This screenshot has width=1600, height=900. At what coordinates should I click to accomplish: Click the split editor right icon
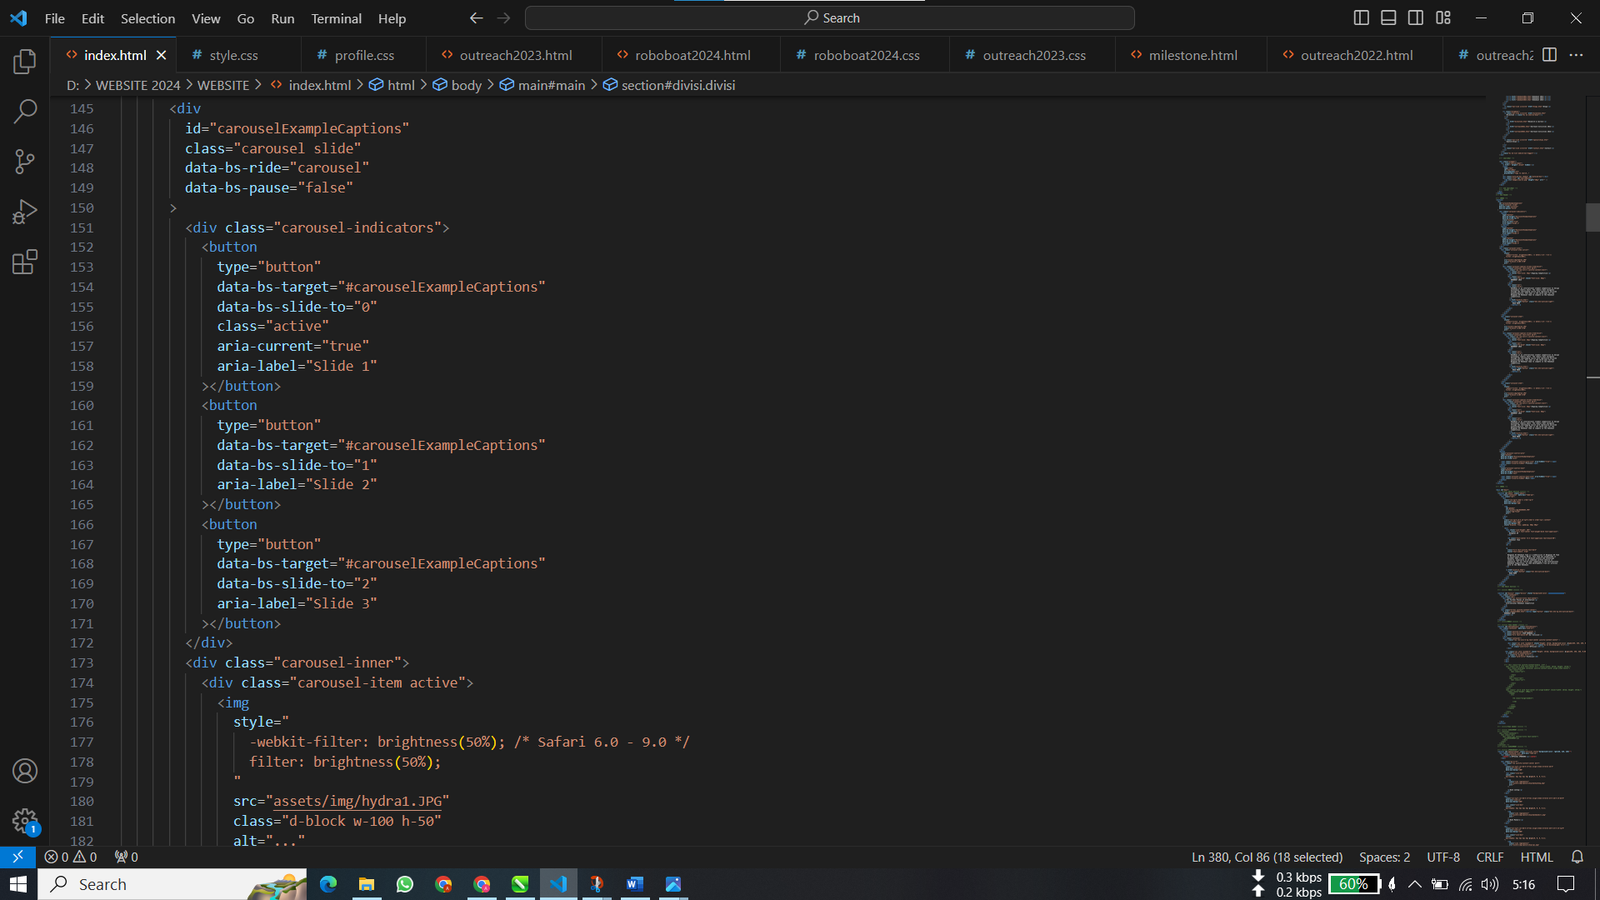[1549, 55]
